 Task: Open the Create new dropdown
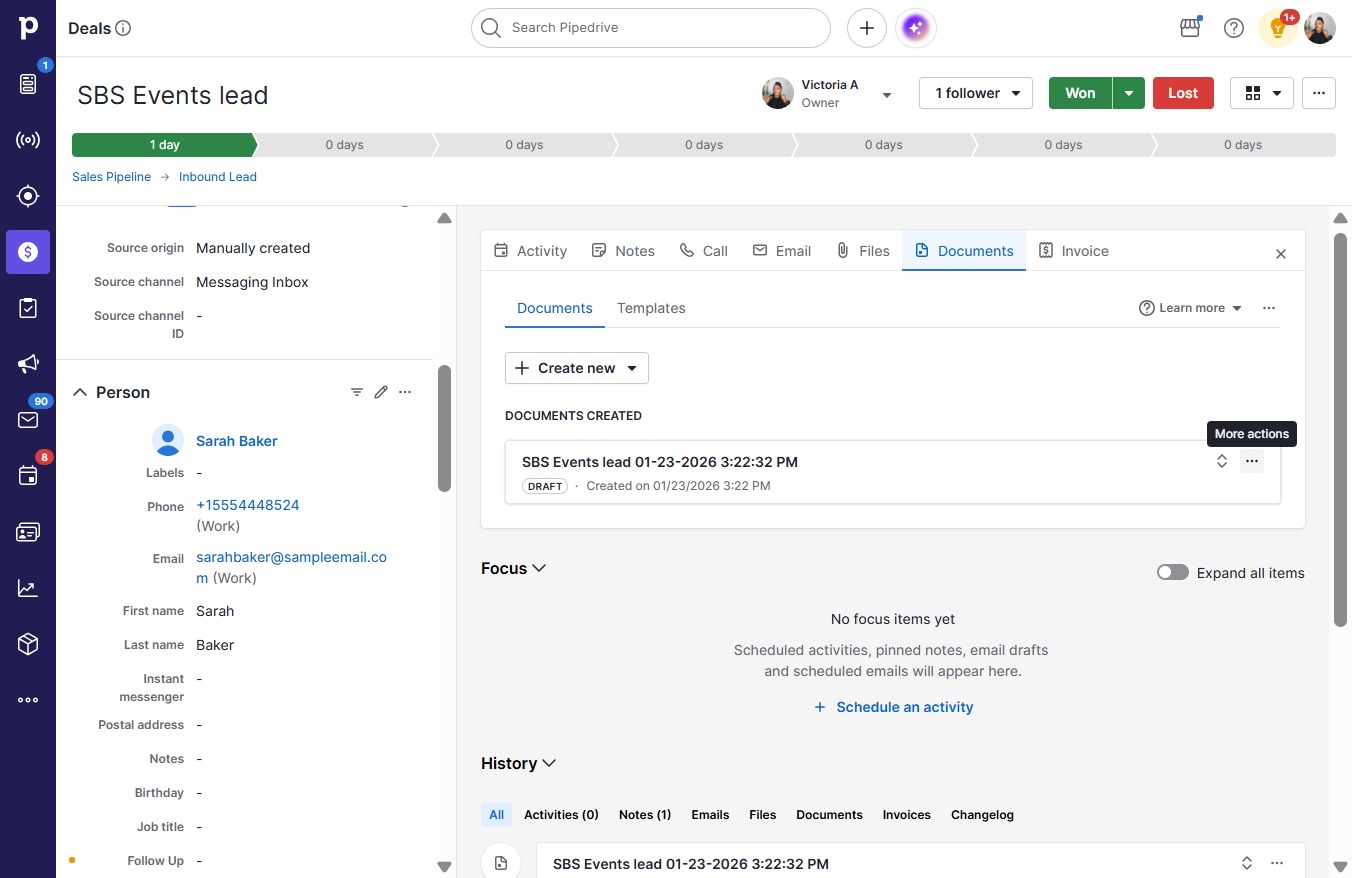coord(577,368)
